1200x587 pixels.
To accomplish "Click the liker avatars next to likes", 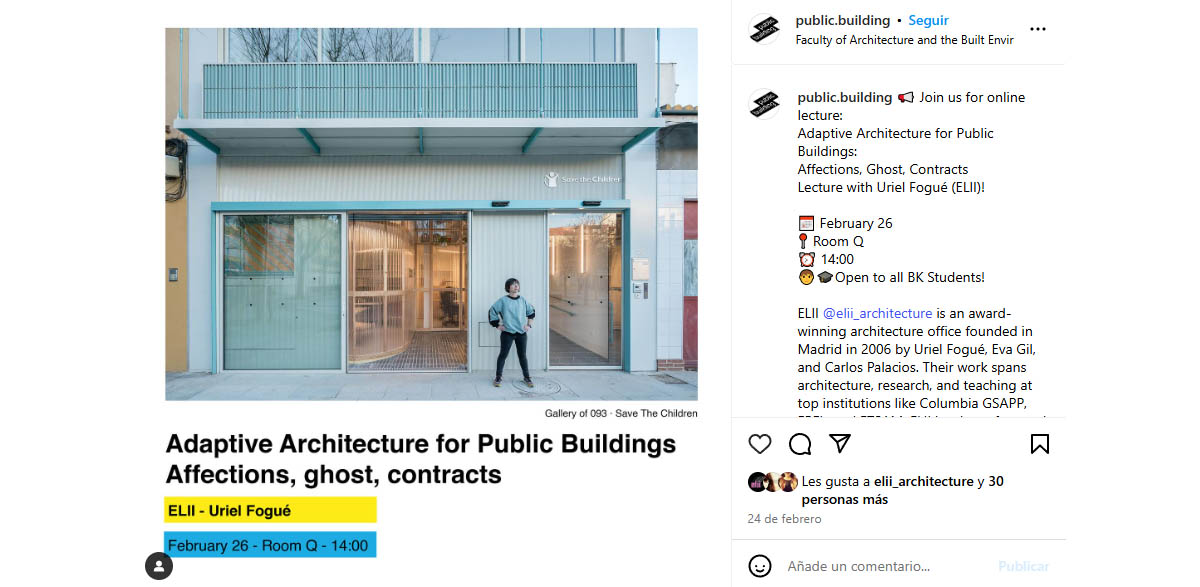I will [772, 481].
